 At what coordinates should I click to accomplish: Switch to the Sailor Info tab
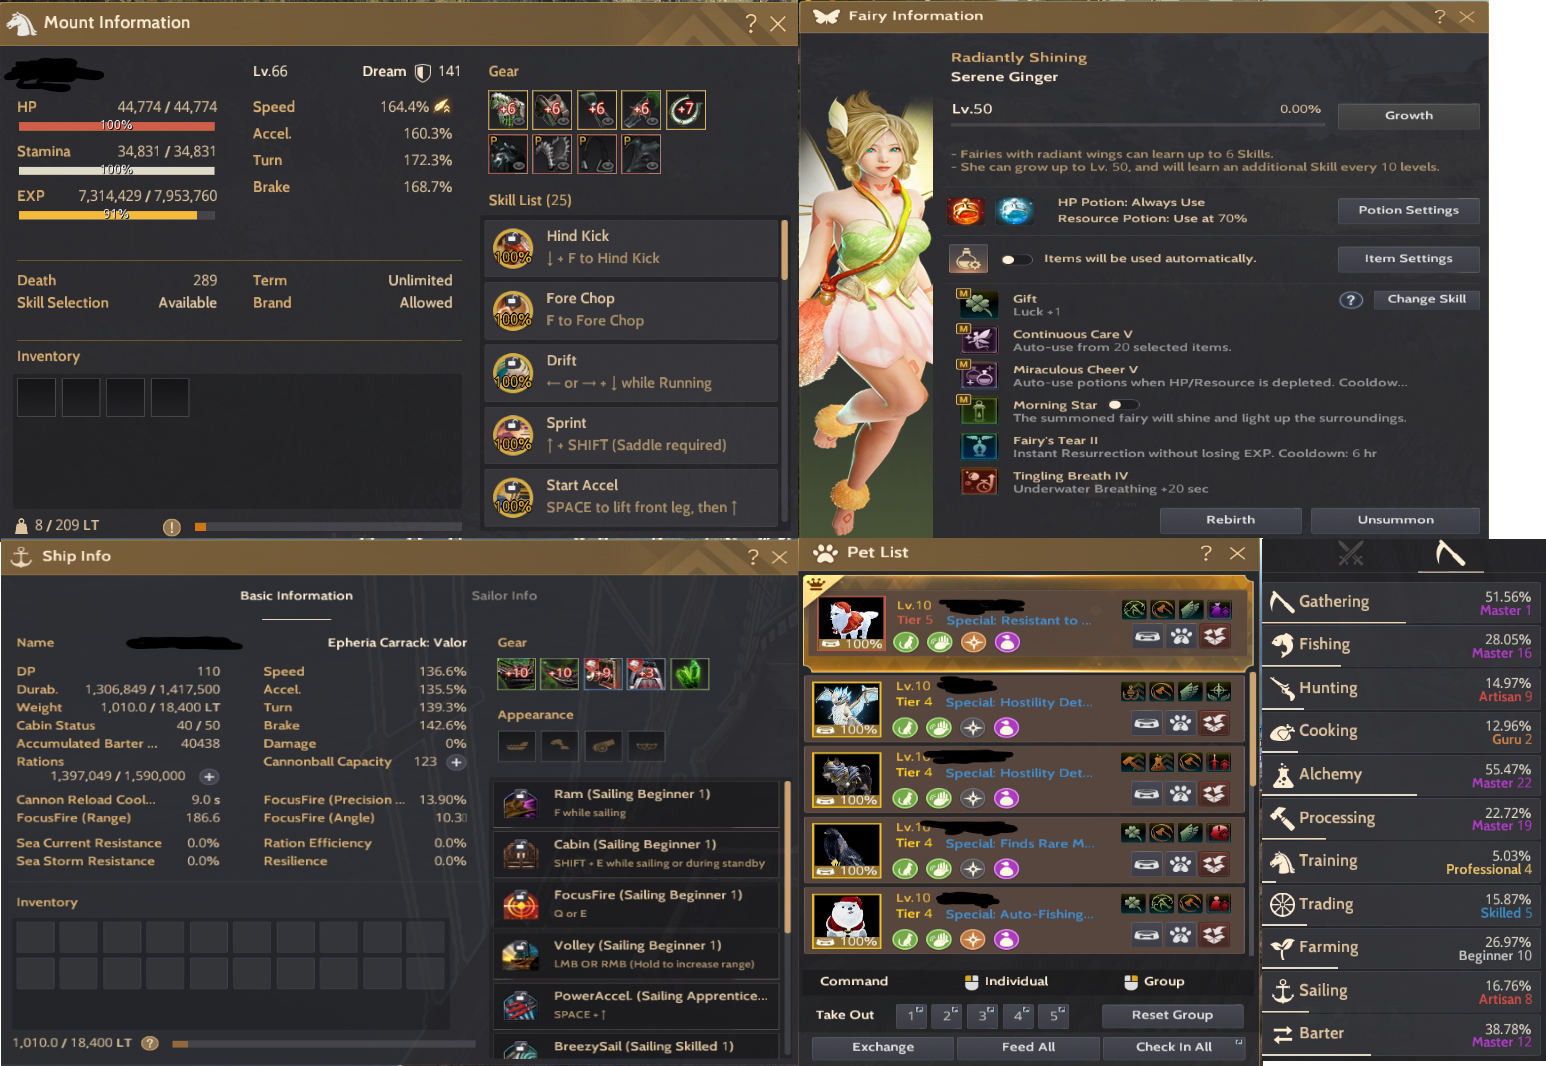click(504, 596)
